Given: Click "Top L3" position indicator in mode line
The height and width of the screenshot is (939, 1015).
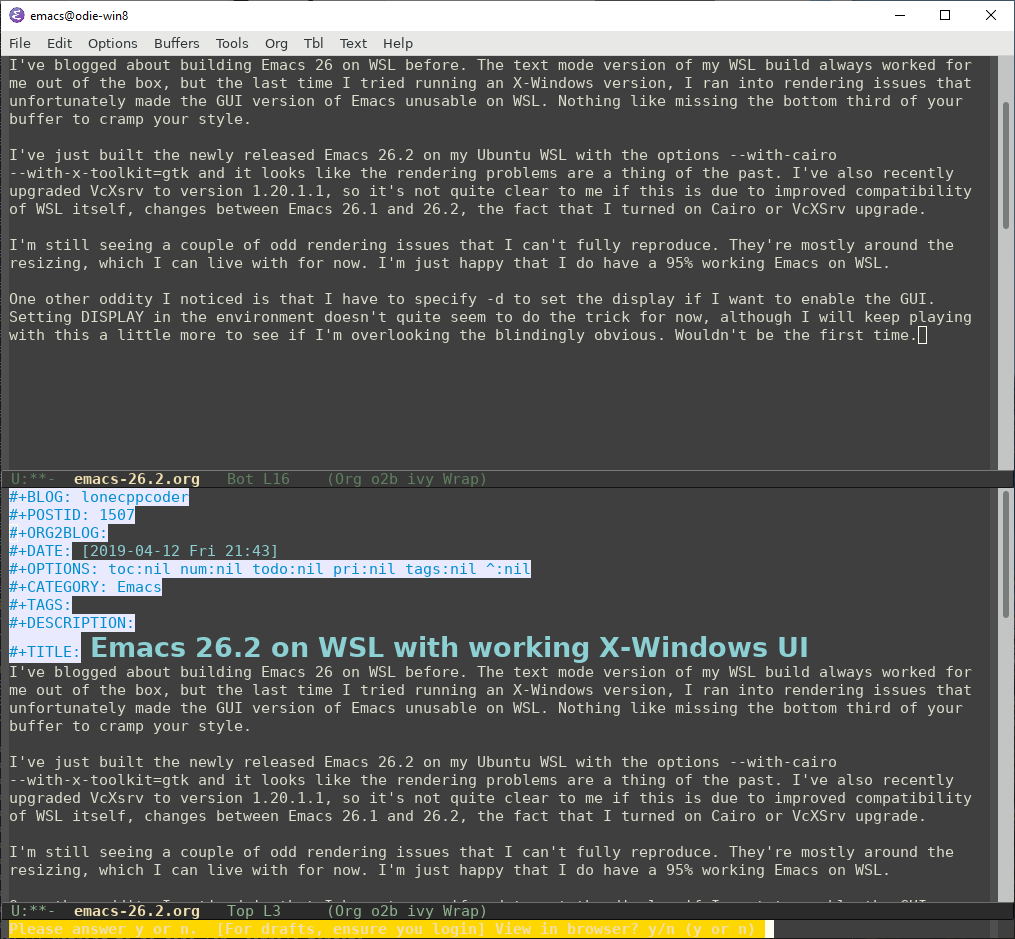Looking at the screenshot, I should pyautogui.click(x=254, y=911).
